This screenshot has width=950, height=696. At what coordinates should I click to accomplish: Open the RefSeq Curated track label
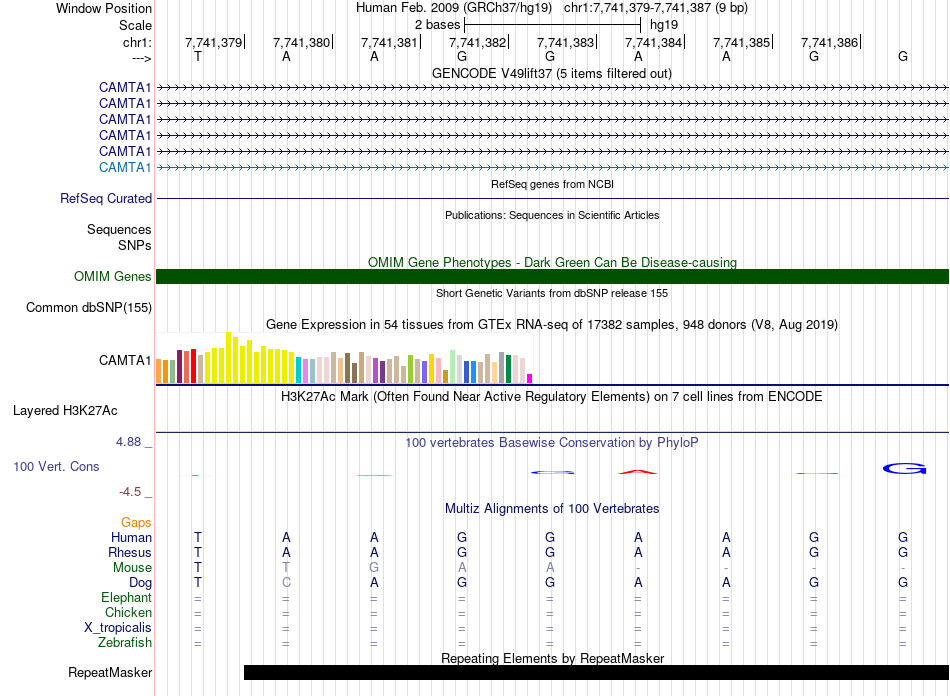point(106,199)
